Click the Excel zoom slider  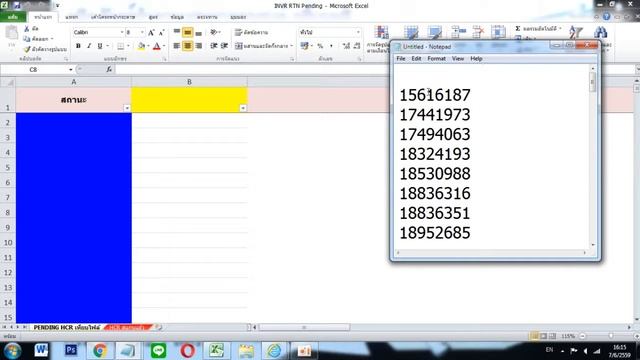[x=611, y=336]
